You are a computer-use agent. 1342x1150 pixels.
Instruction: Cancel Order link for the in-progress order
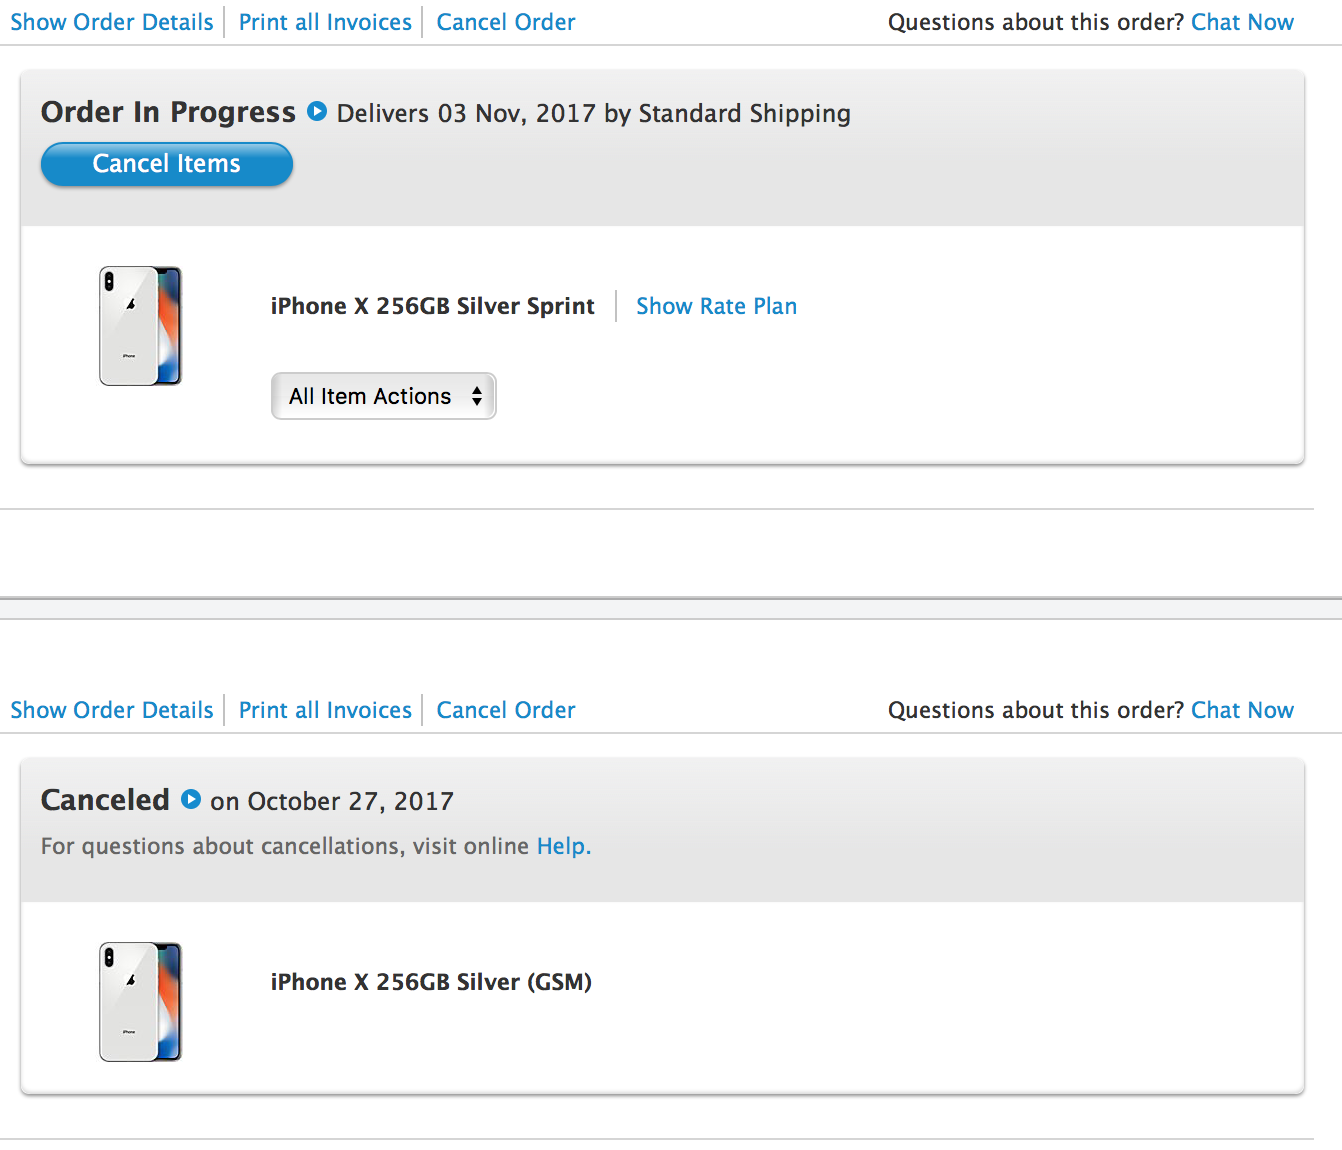506,22
